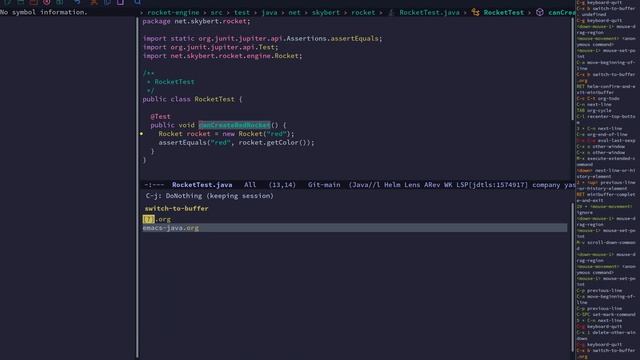Image resolution: width=640 pixels, height=360 pixels.
Task: Click the scroll-down-command entry in command log
Action: point(606,245)
